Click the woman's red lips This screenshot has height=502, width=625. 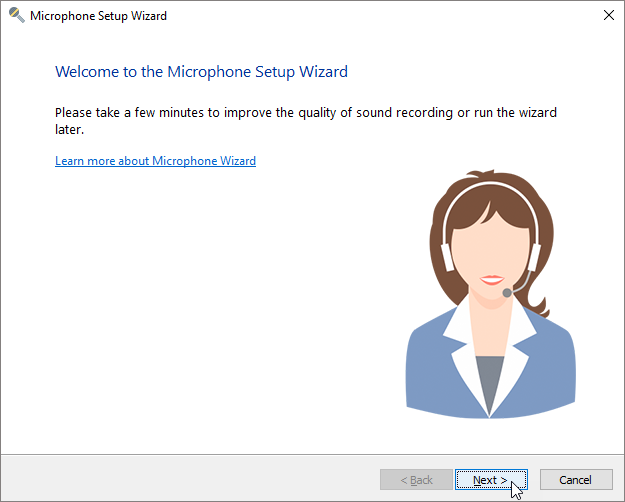tap(490, 279)
